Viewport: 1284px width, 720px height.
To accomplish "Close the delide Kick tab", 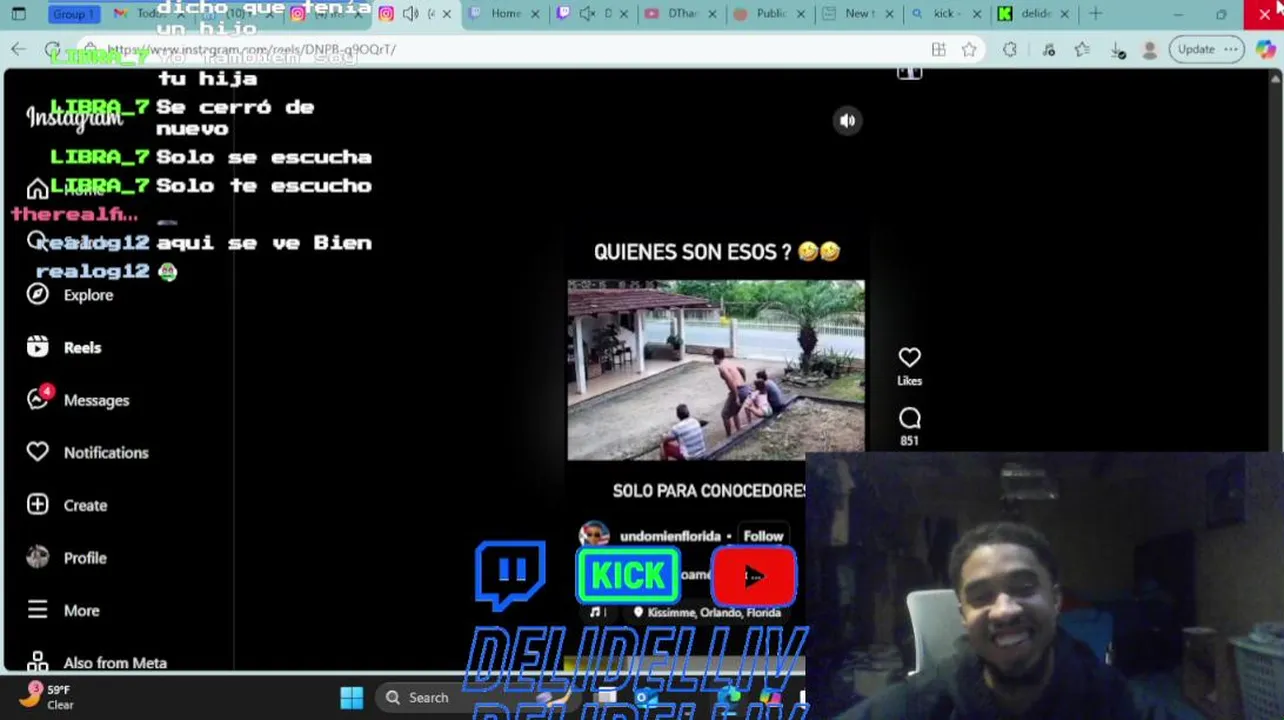I will (1064, 14).
